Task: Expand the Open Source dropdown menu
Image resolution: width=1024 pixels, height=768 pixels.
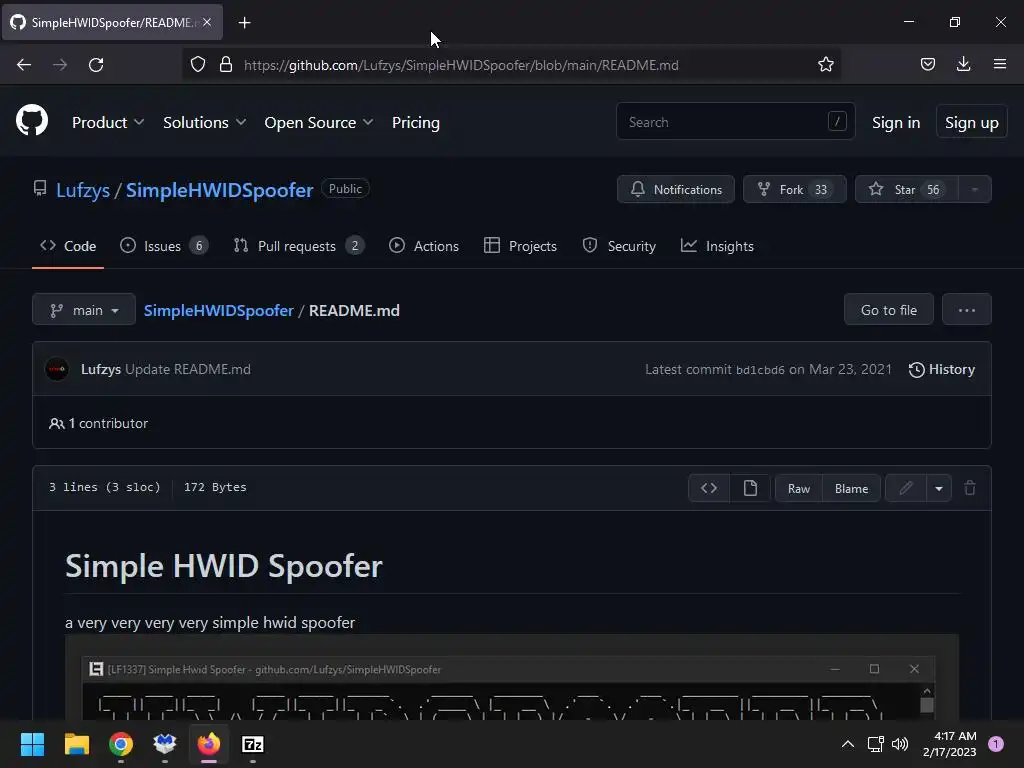Action: point(319,123)
